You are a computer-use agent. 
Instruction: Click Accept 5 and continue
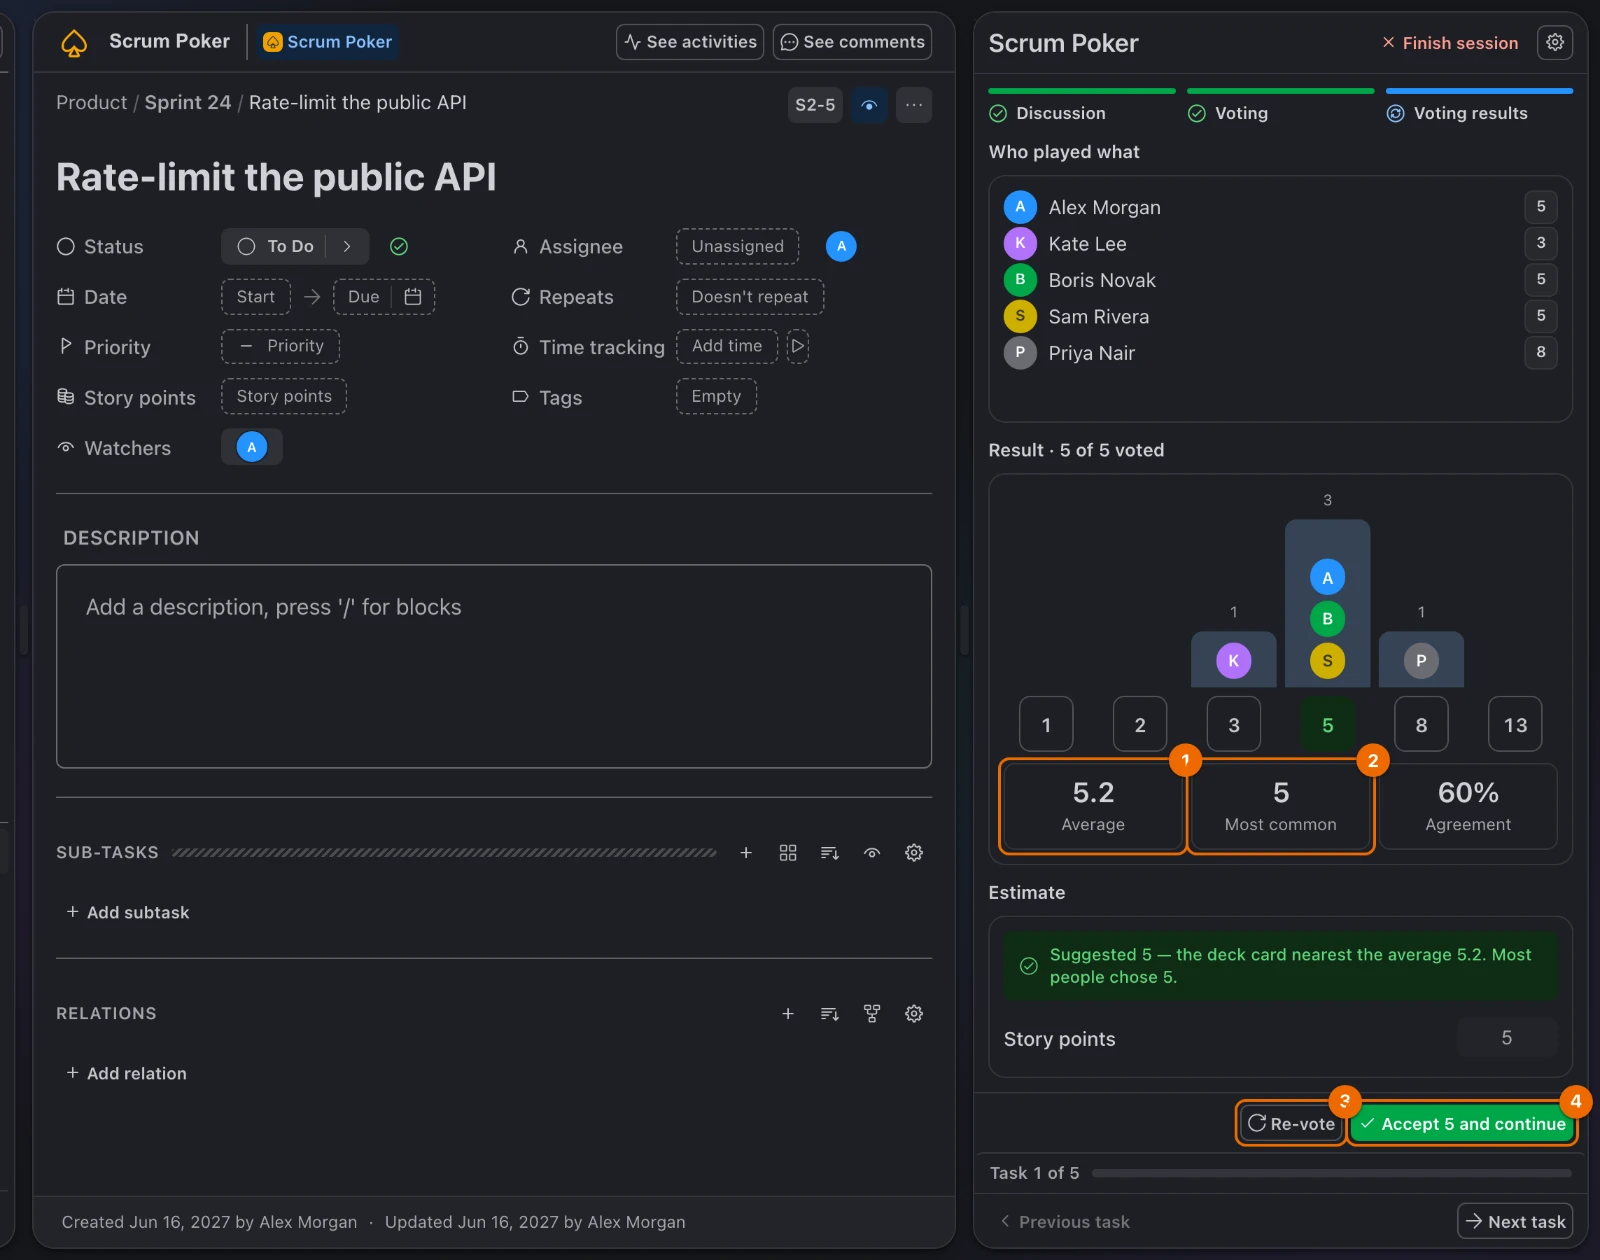click(x=1463, y=1124)
